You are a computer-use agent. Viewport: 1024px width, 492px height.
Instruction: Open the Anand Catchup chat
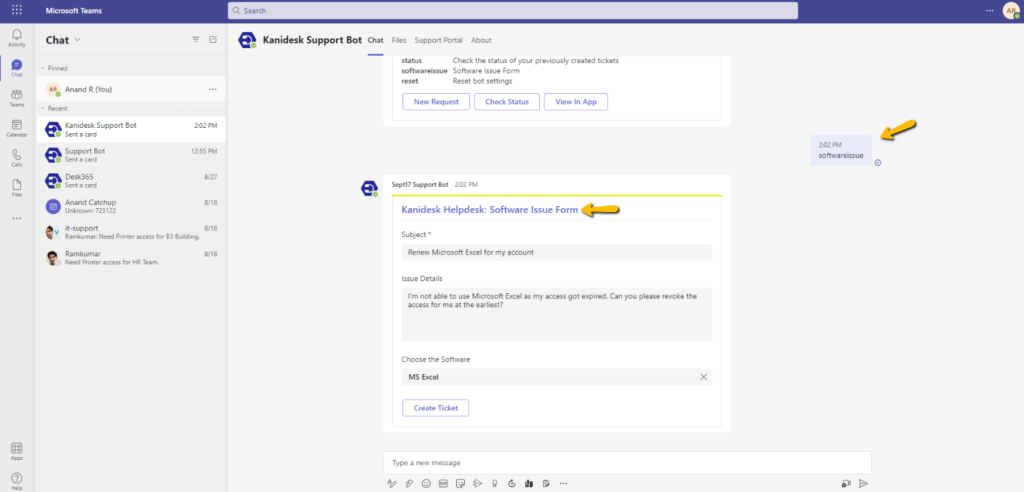pos(131,206)
